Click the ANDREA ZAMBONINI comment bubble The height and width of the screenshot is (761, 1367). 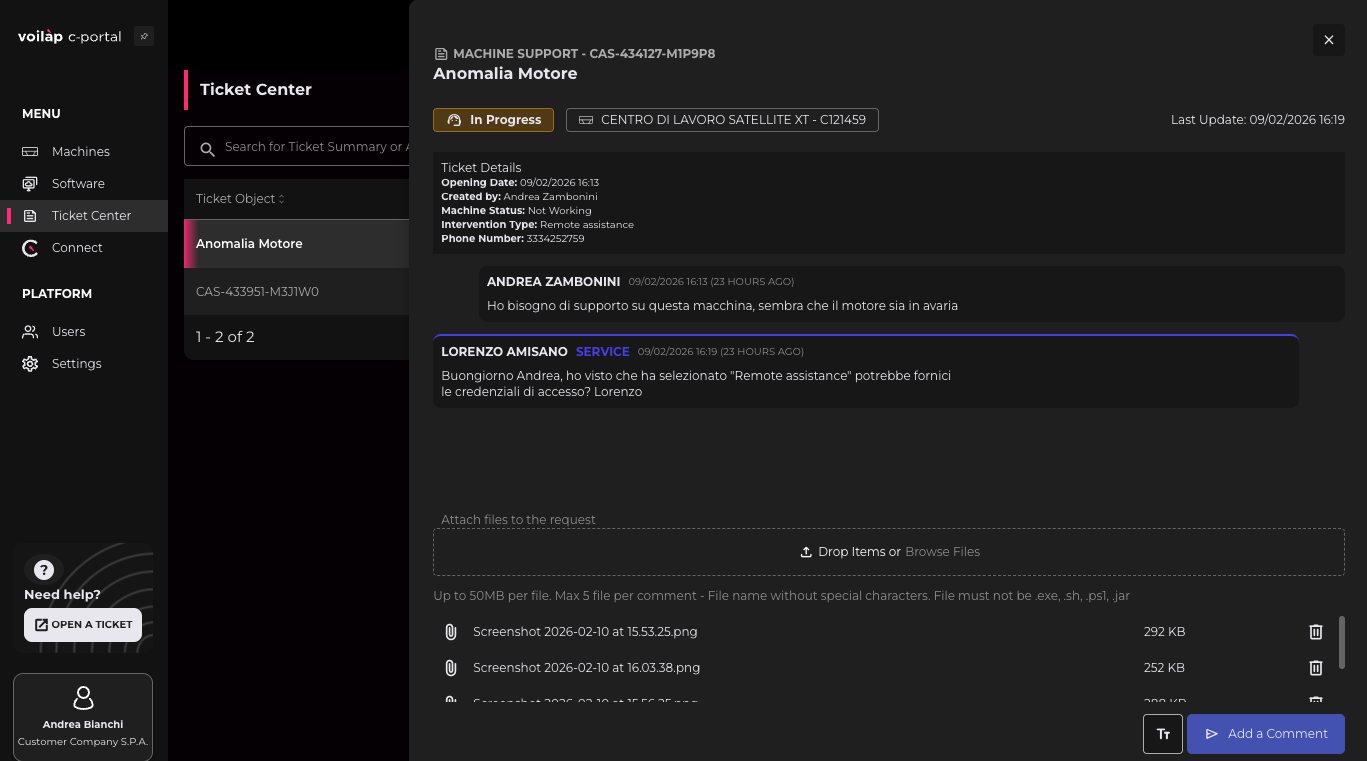pyautogui.click(x=911, y=294)
